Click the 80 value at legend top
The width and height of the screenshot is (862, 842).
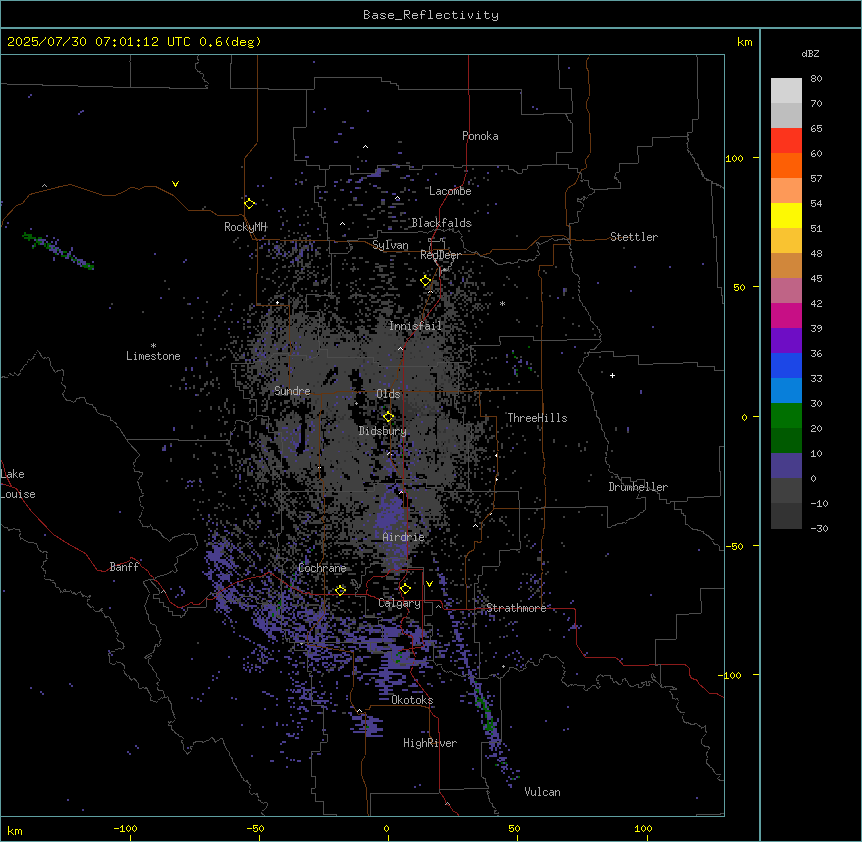point(816,79)
